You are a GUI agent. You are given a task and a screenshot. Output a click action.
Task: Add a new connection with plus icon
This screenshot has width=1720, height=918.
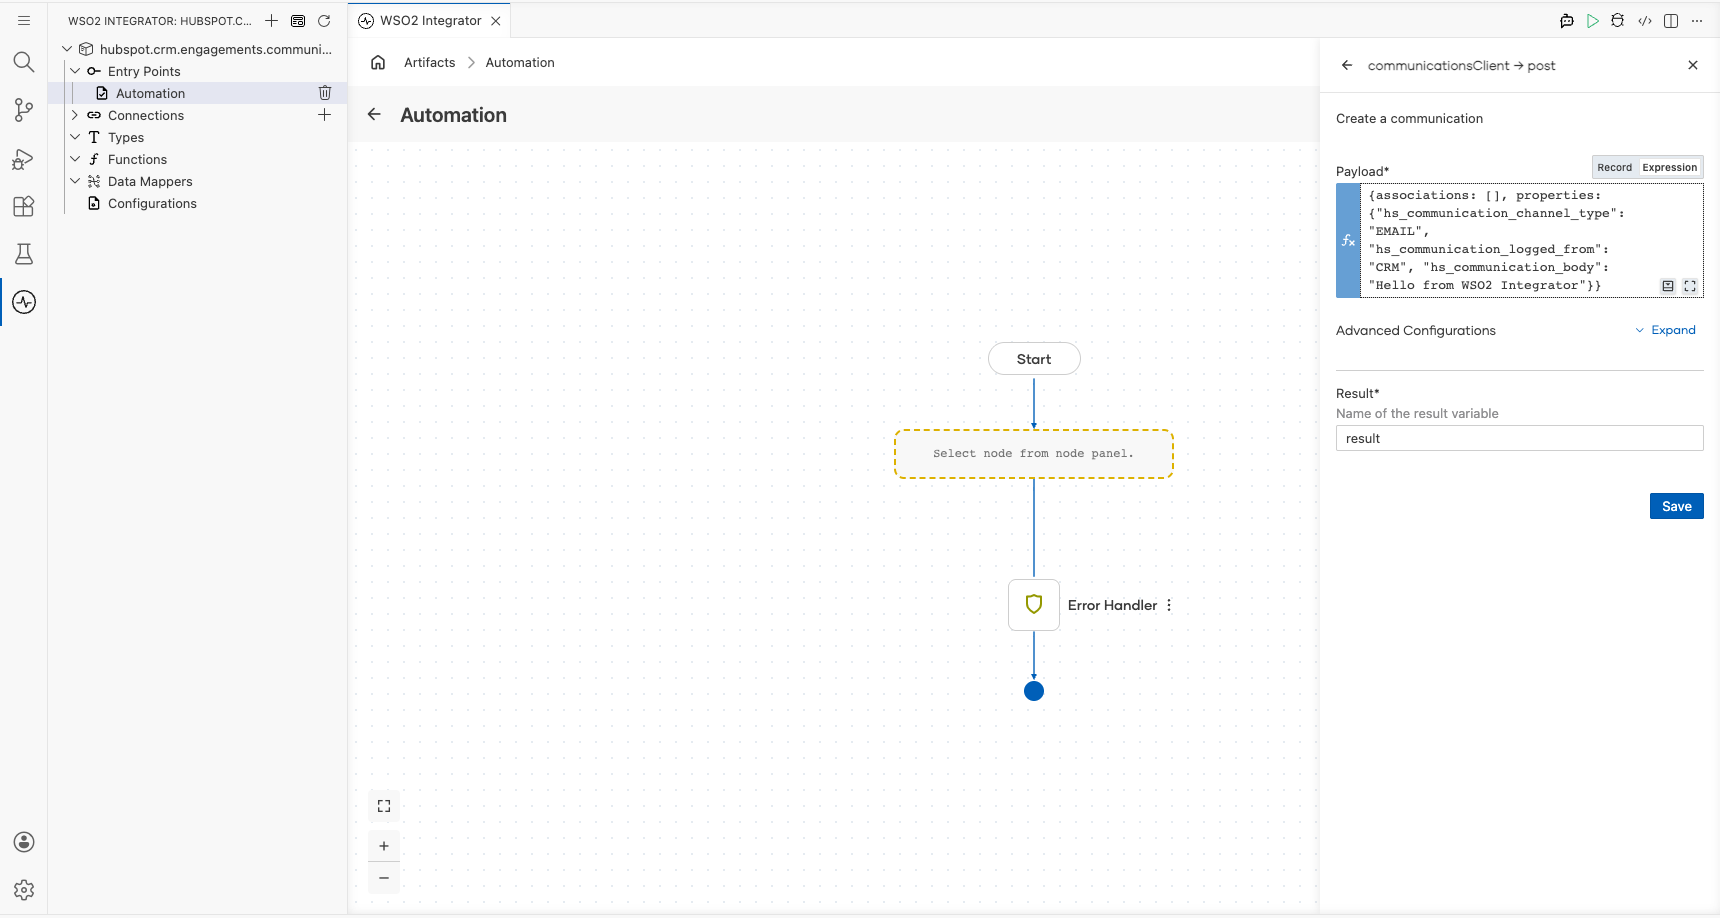[325, 115]
